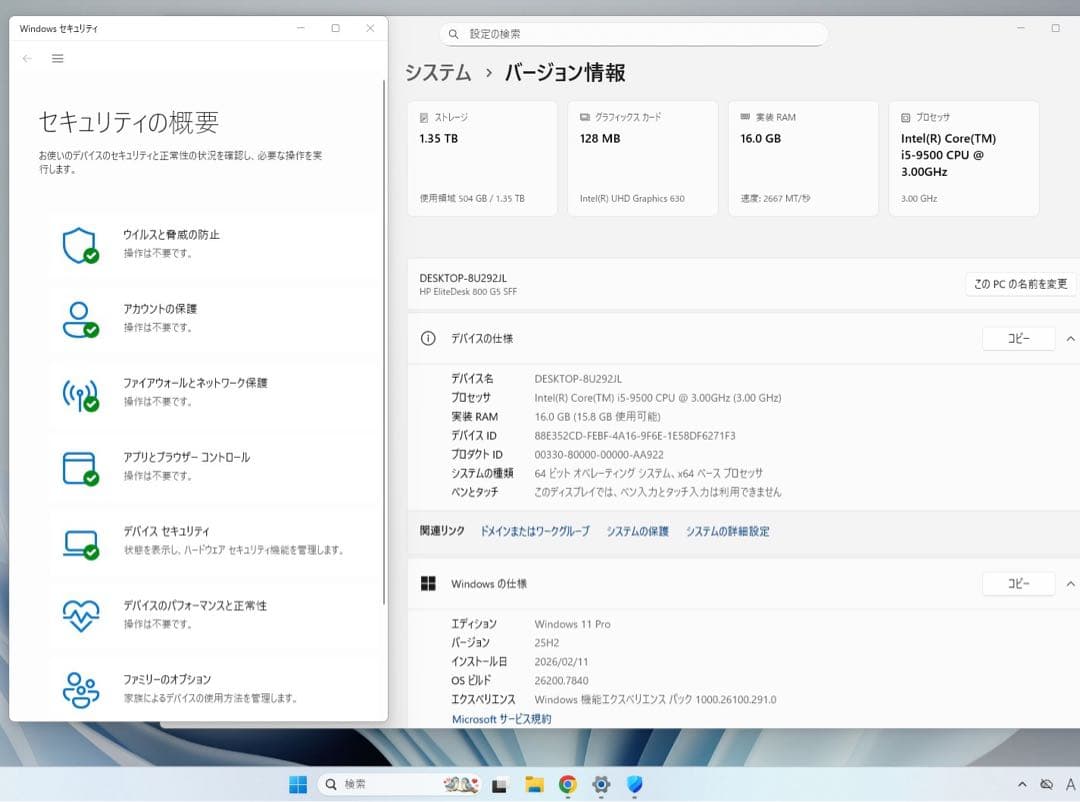
Task: Go back in the Windows Security window
Action: point(27,59)
